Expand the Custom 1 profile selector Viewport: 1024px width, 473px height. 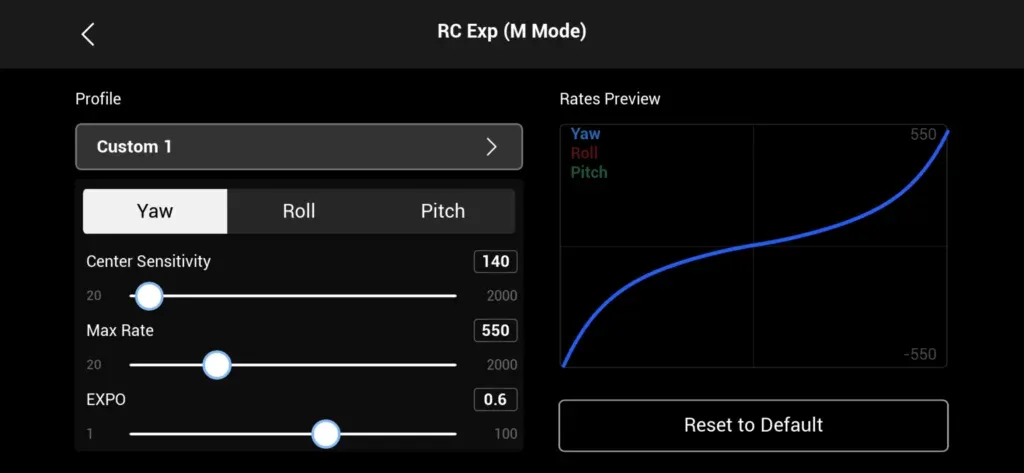click(x=298, y=147)
